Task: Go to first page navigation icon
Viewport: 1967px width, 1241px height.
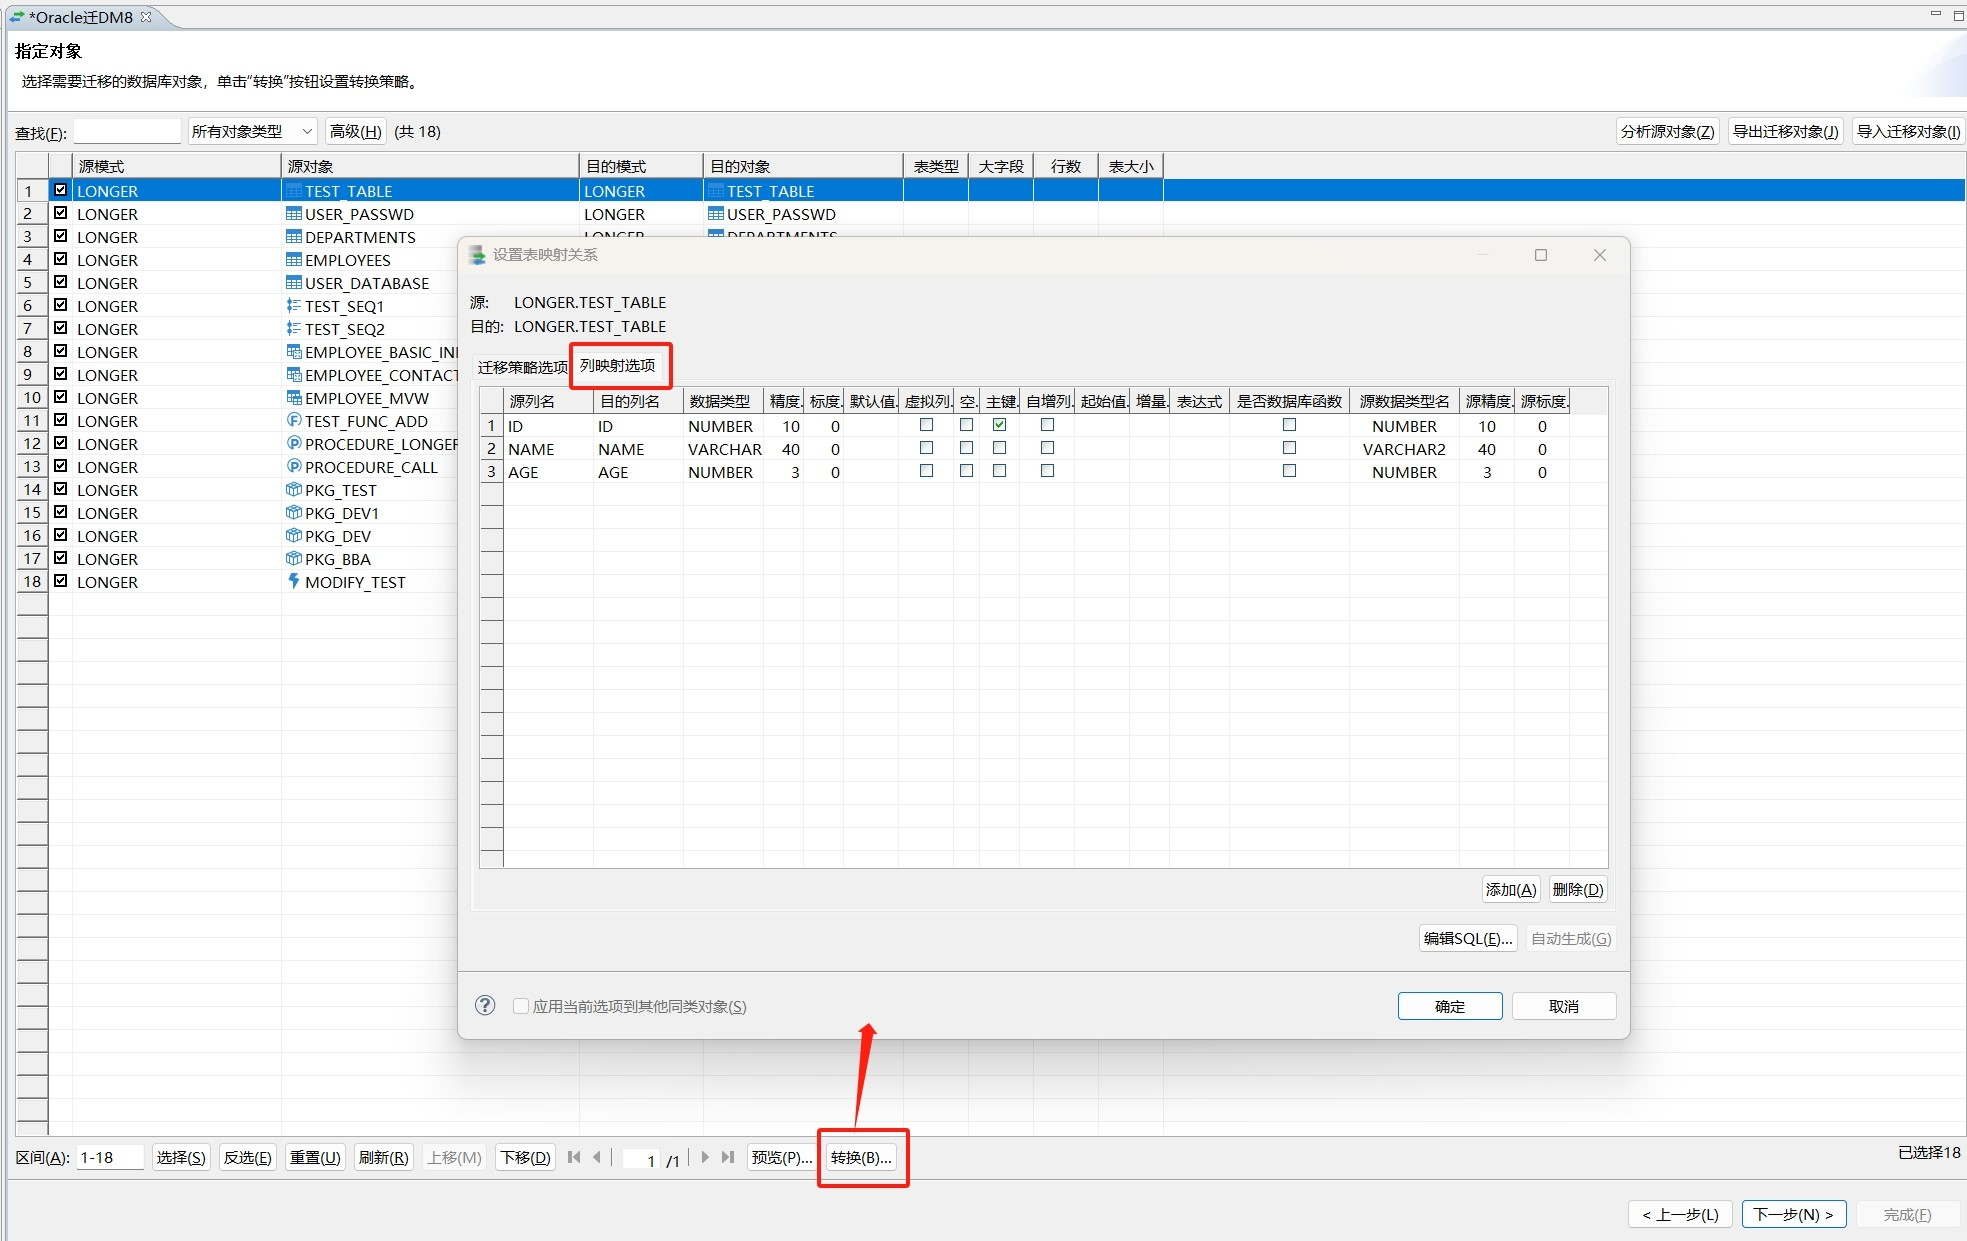Action: point(574,1157)
